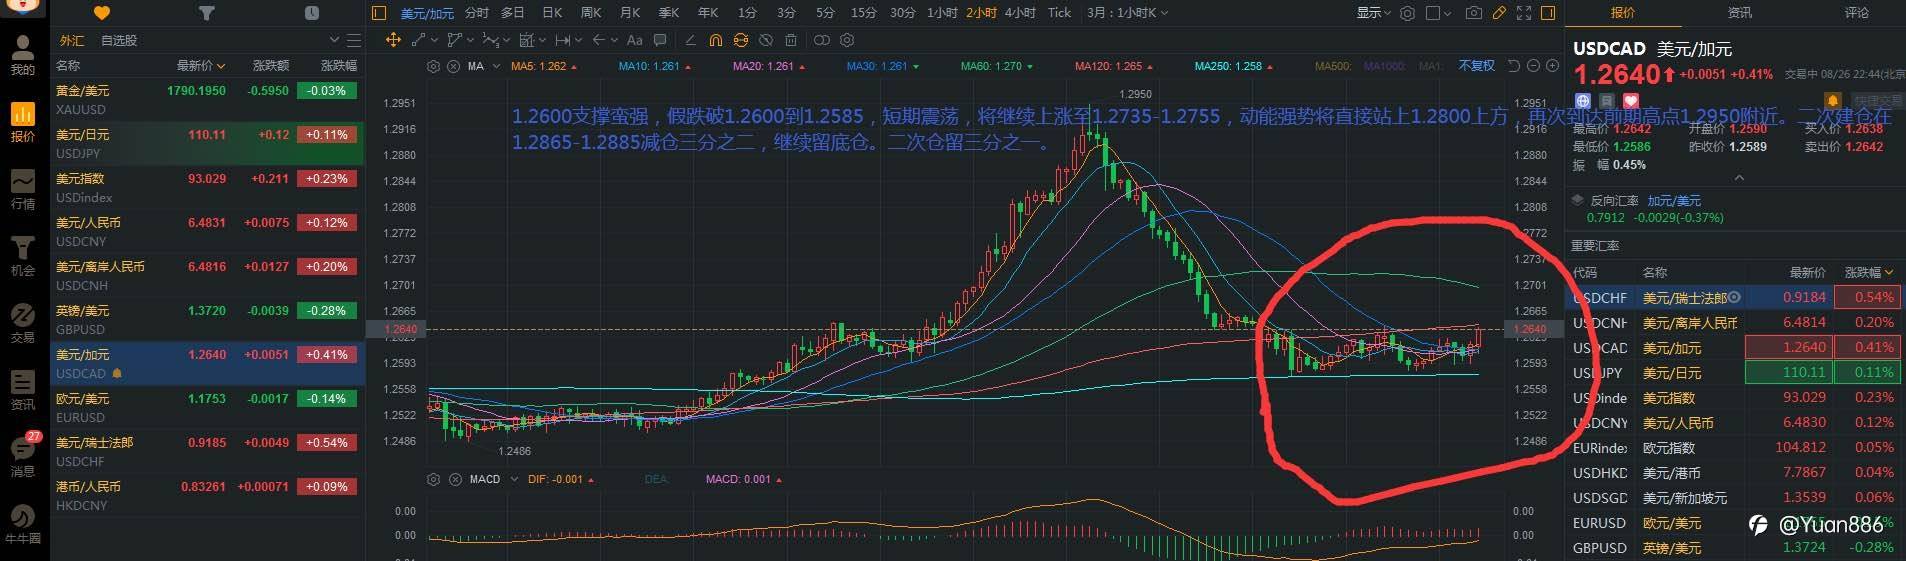Toggle the eye-slash hide drawings icon
Image resolution: width=1906 pixels, height=561 pixels.
tap(766, 40)
